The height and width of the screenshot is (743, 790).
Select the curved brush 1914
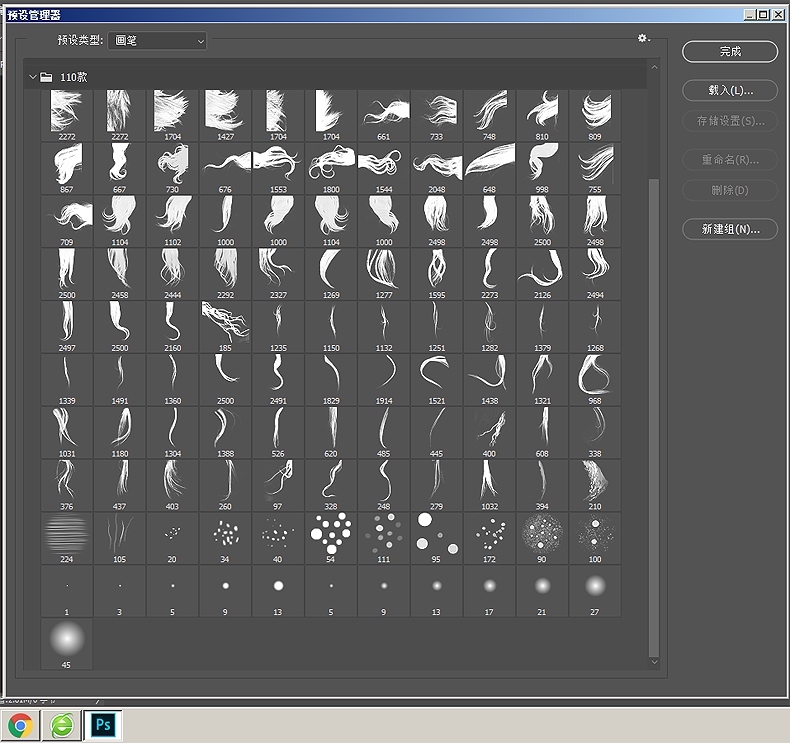(383, 380)
